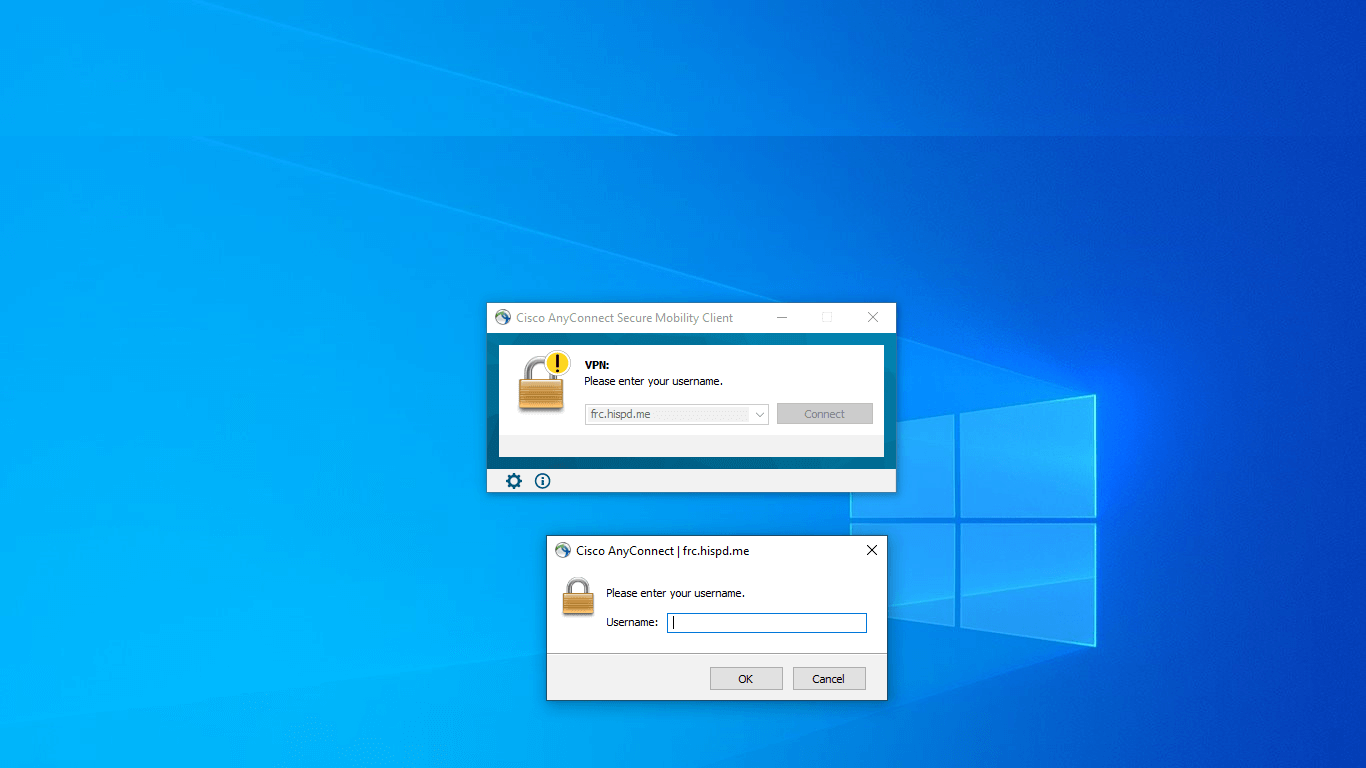Close the Cisco AnyConnect Secure Mobility Client window
The height and width of the screenshot is (768, 1366).
[x=873, y=318]
